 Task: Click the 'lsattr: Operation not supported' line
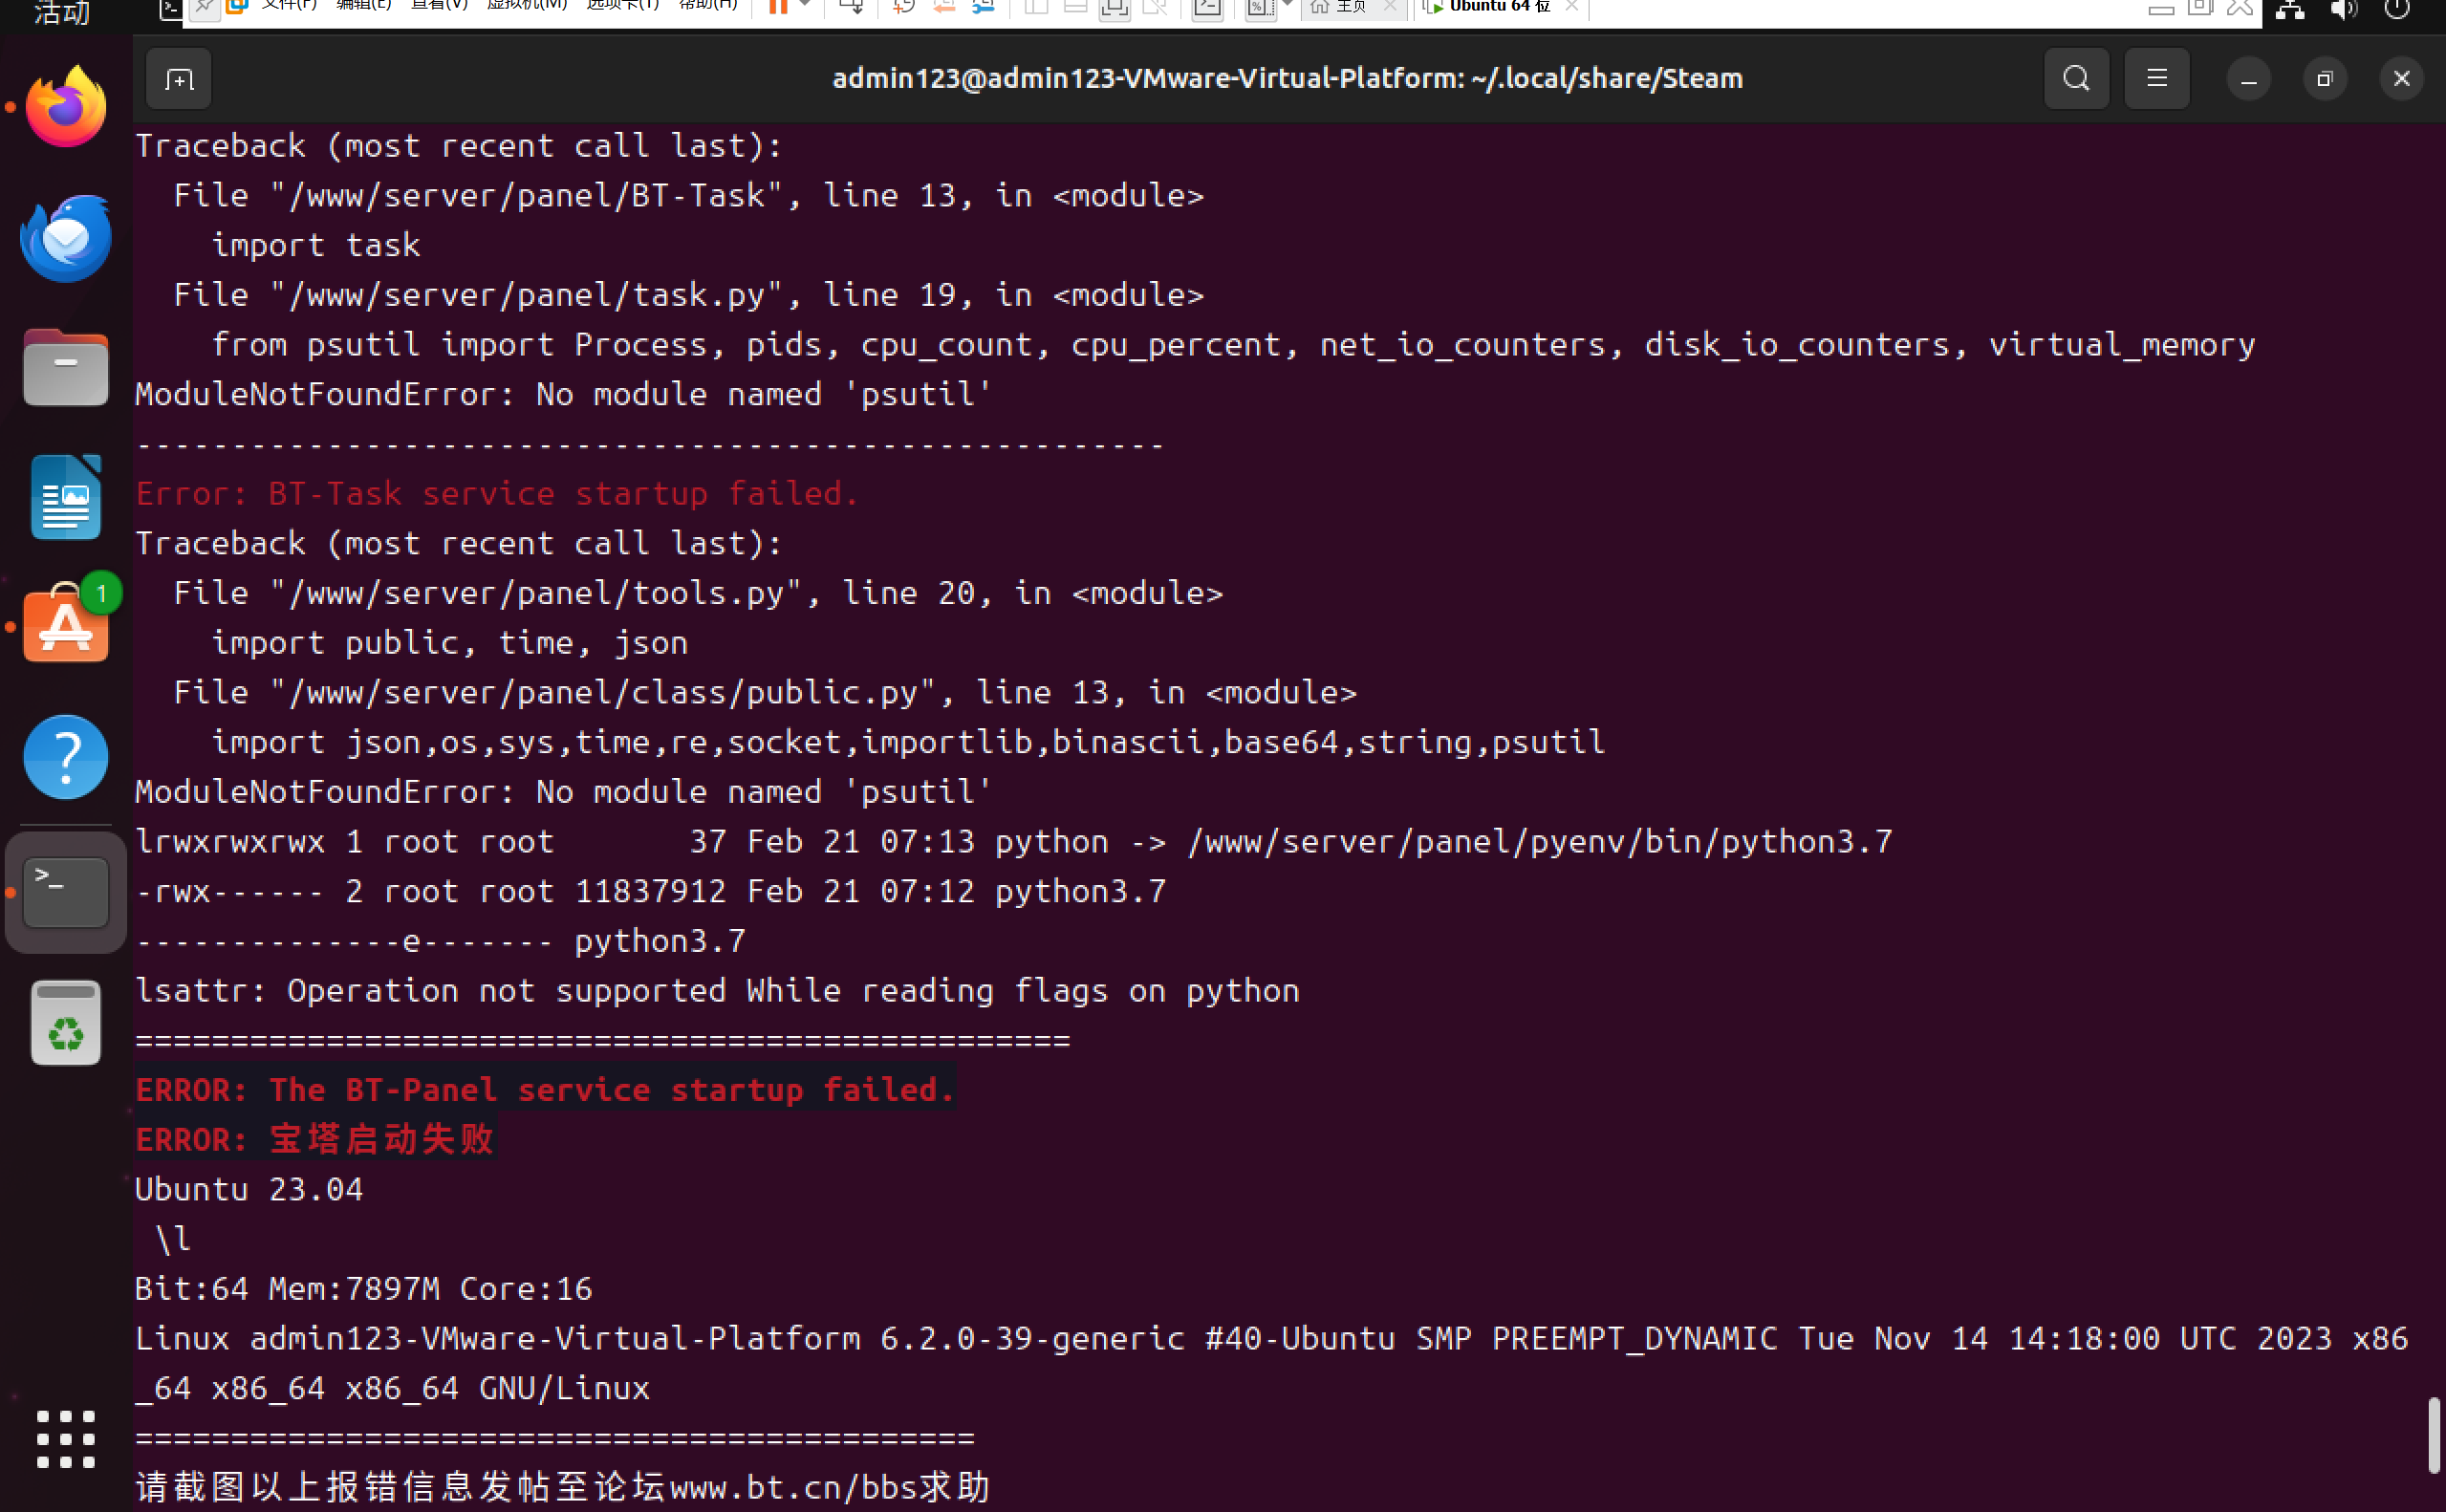(x=717, y=990)
